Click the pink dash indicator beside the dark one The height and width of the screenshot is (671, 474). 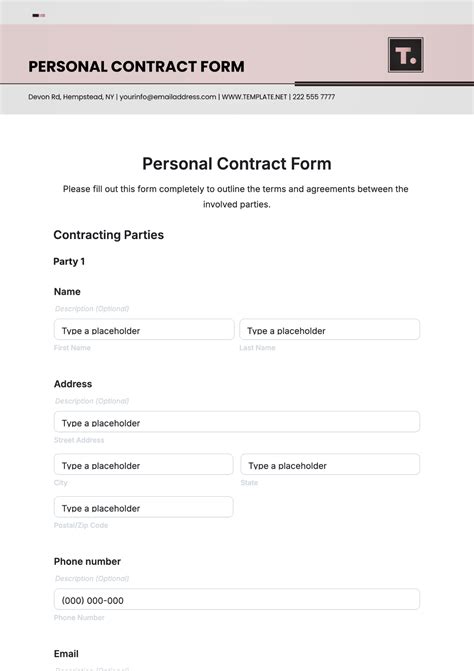(42, 15)
